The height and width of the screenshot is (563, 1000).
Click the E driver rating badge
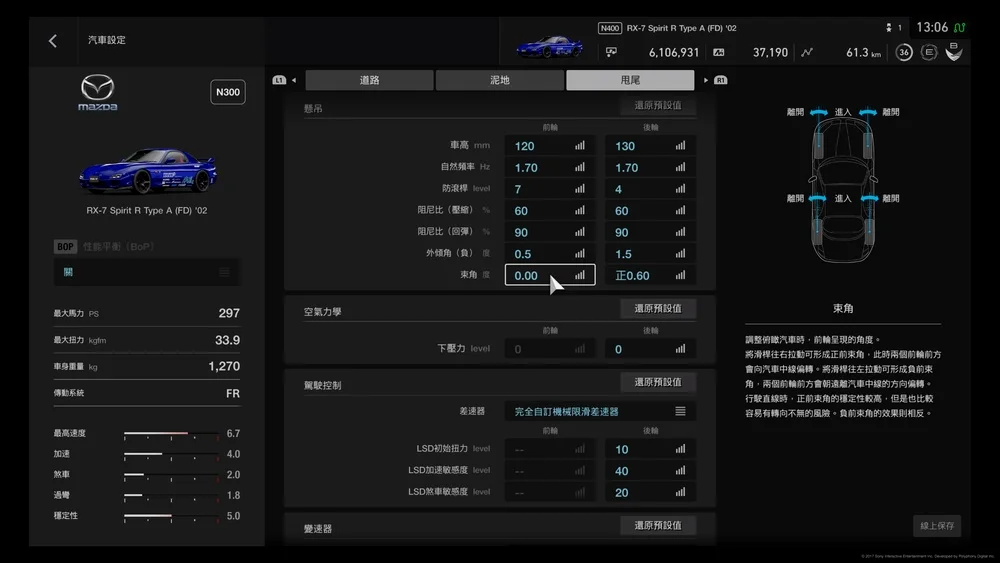pyautogui.click(x=929, y=52)
